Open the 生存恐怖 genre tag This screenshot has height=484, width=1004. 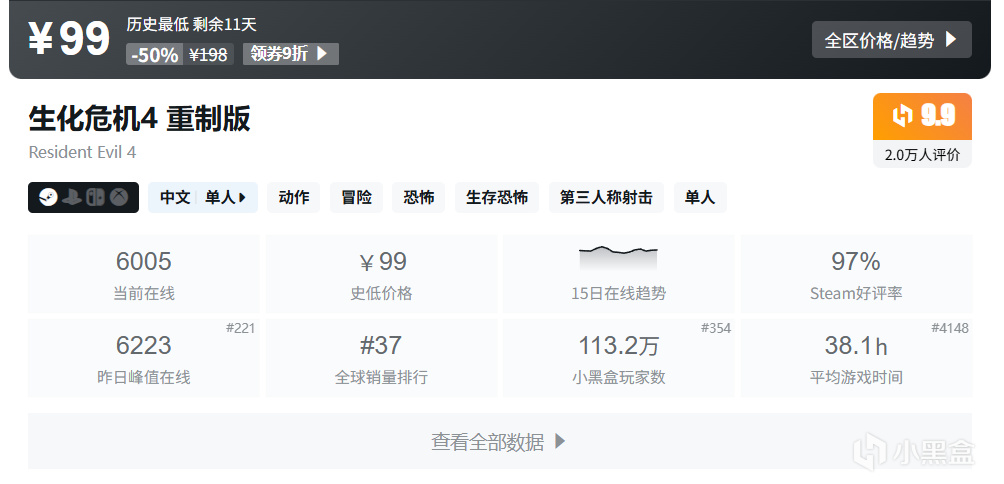498,198
